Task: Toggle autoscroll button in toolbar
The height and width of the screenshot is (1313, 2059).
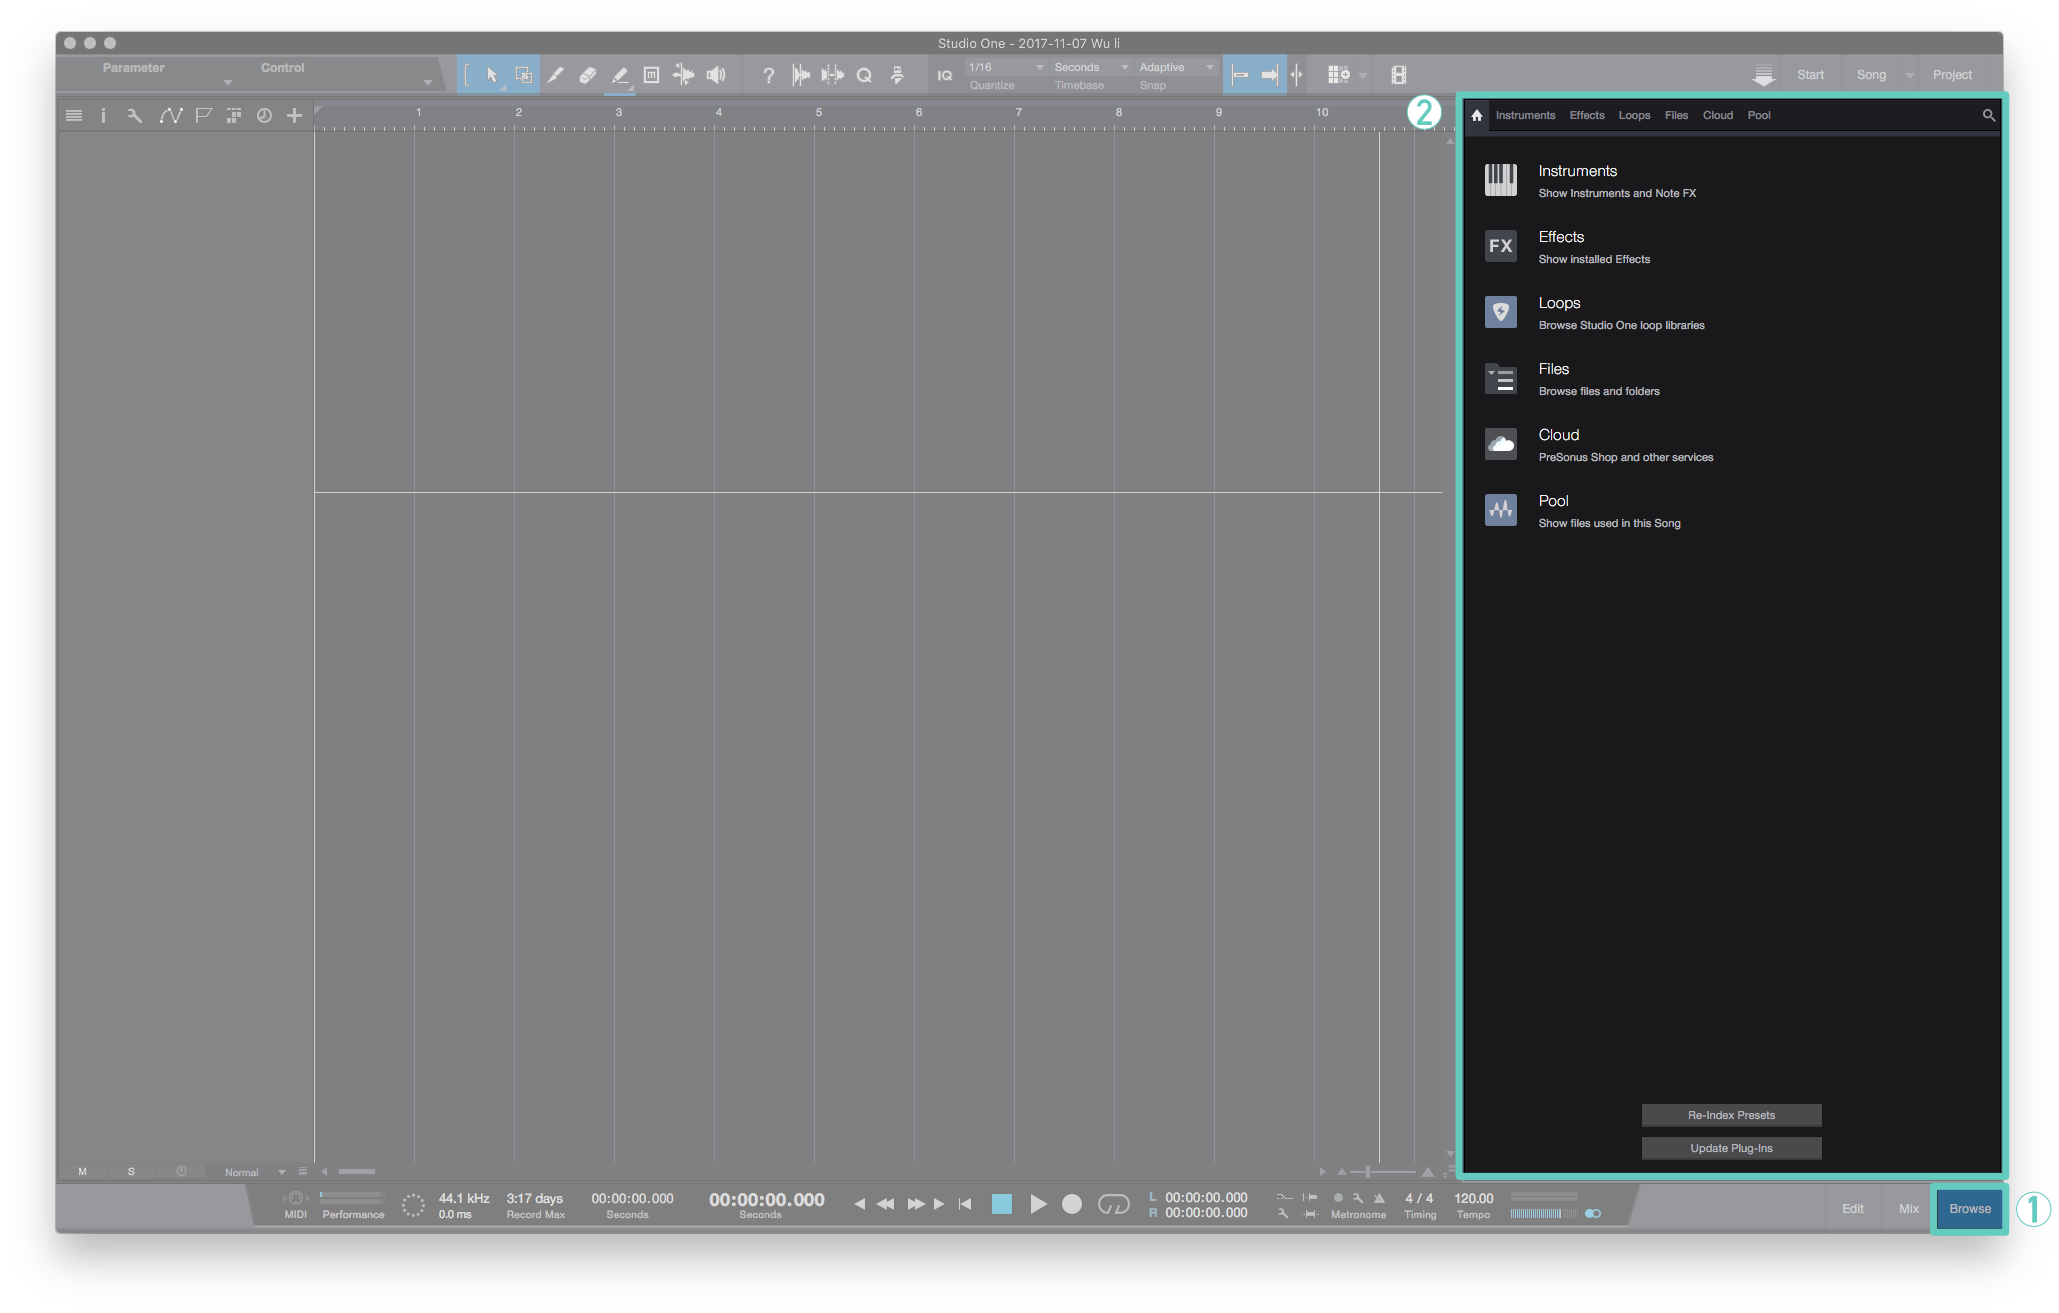Action: click(x=1269, y=75)
